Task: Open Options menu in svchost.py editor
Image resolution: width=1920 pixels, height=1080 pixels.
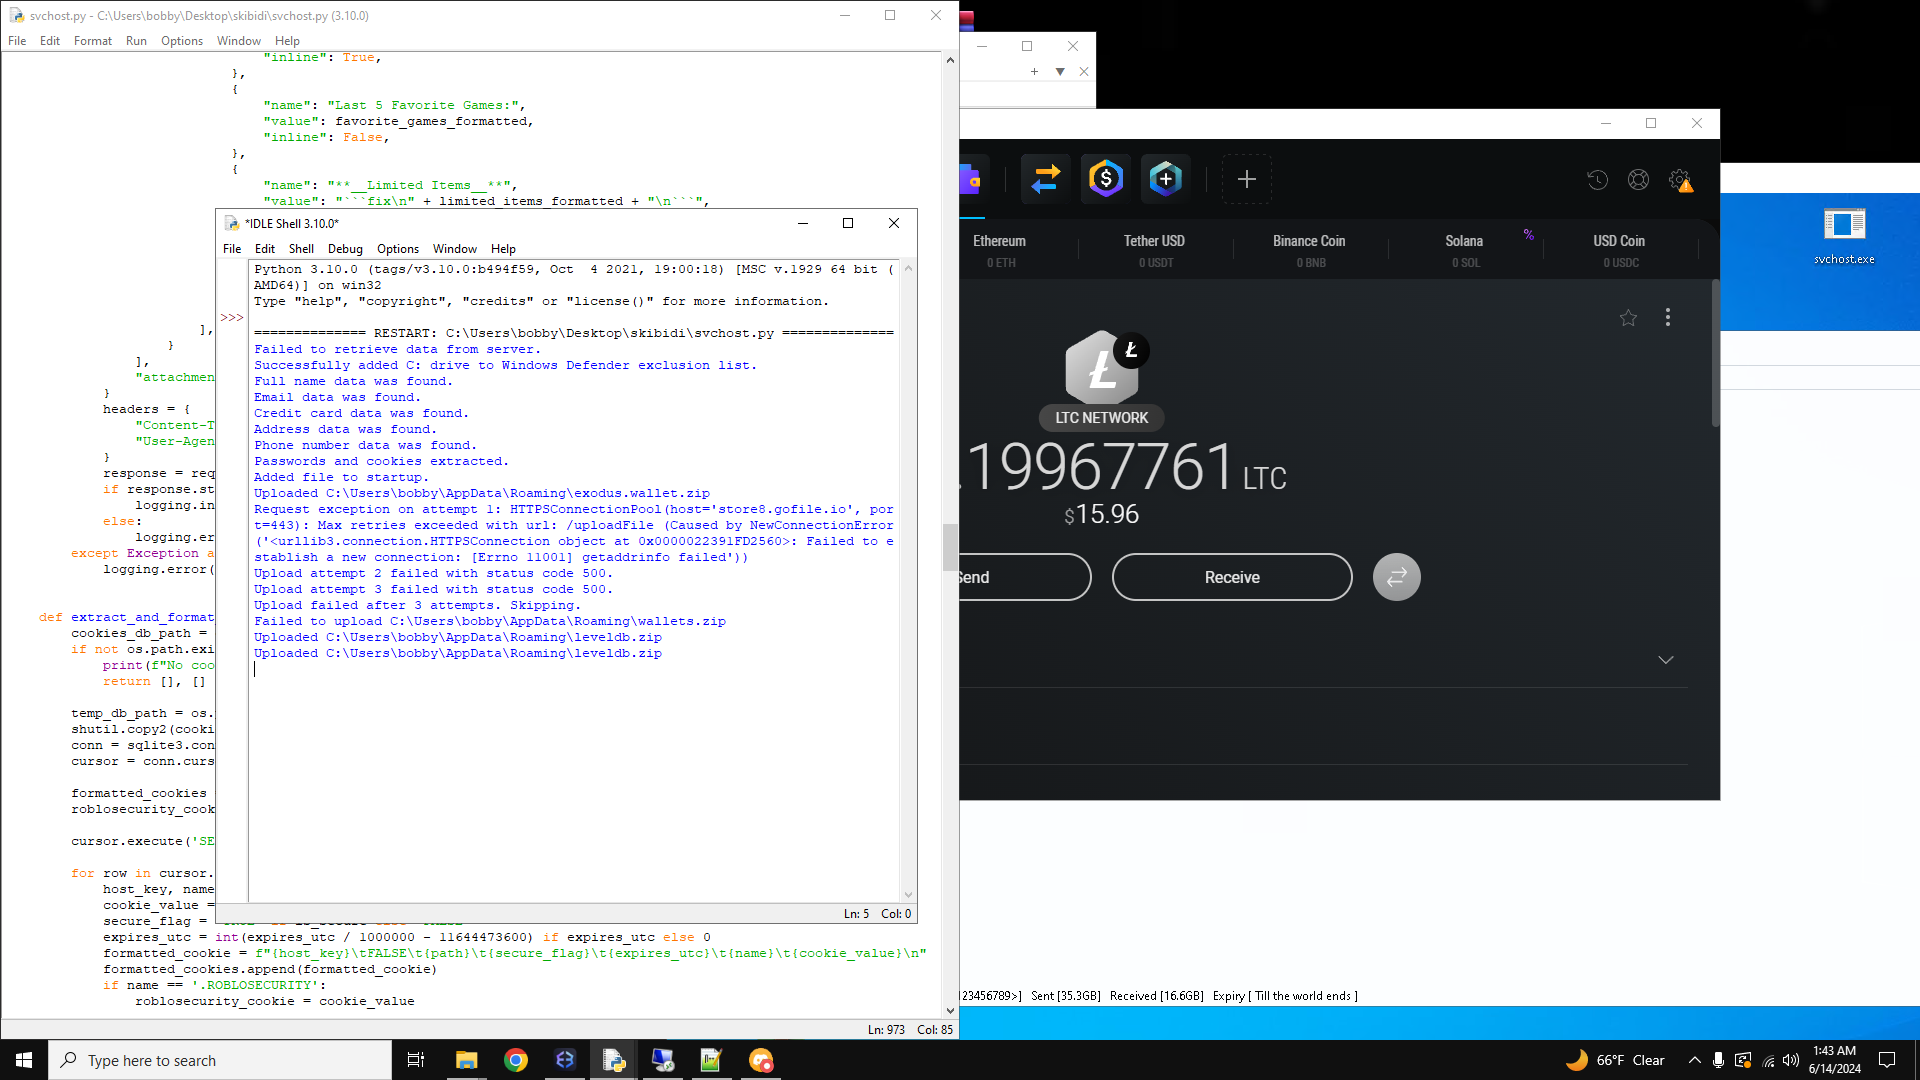Action: click(x=182, y=41)
